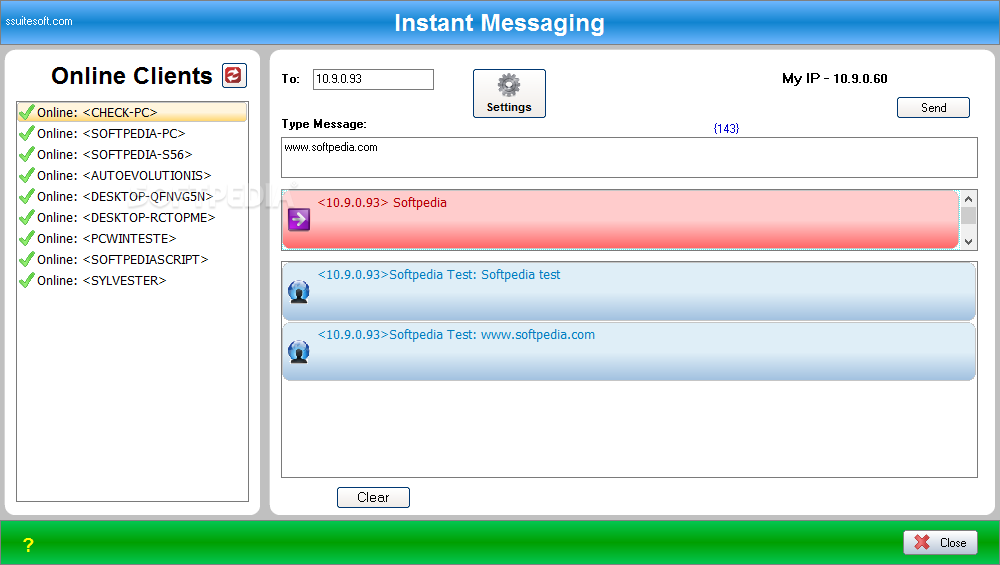Select client DESKTOP-QFNVG5N
Image resolution: width=1000 pixels, height=565 pixels.
click(132, 196)
